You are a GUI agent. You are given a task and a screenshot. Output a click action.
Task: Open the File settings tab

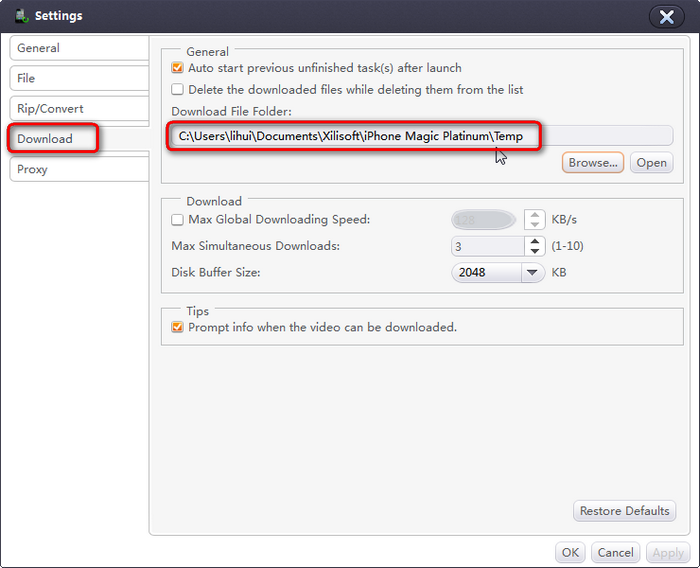tap(78, 78)
